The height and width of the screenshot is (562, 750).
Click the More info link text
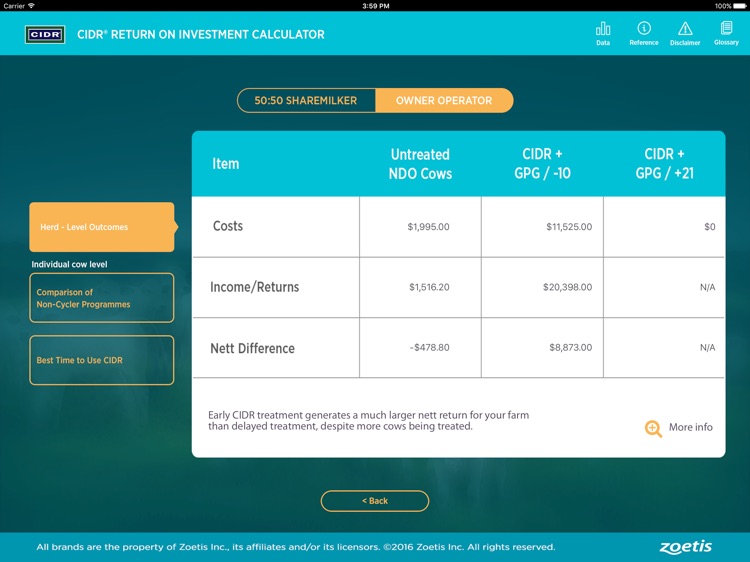pyautogui.click(x=690, y=427)
